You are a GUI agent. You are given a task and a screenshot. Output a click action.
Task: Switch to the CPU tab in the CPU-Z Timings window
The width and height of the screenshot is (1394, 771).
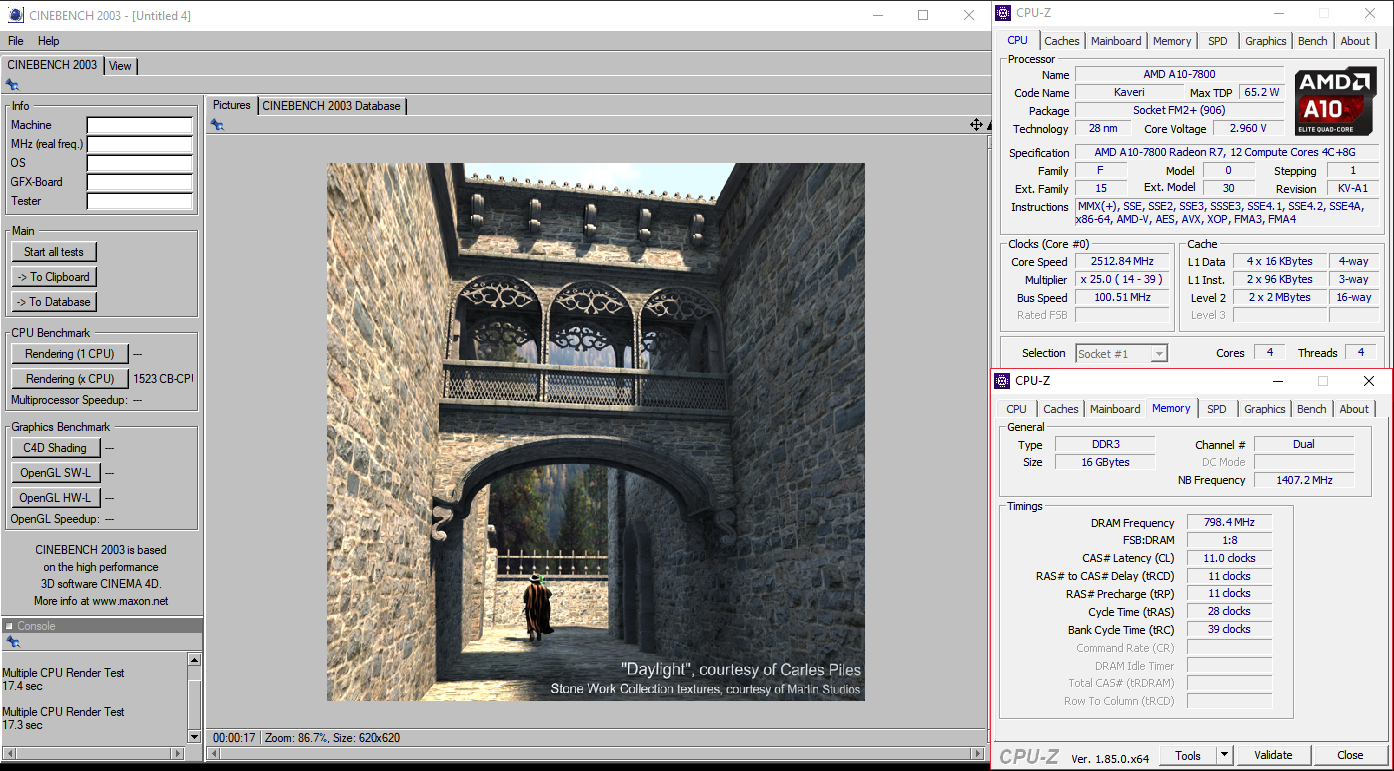pyautogui.click(x=1017, y=409)
